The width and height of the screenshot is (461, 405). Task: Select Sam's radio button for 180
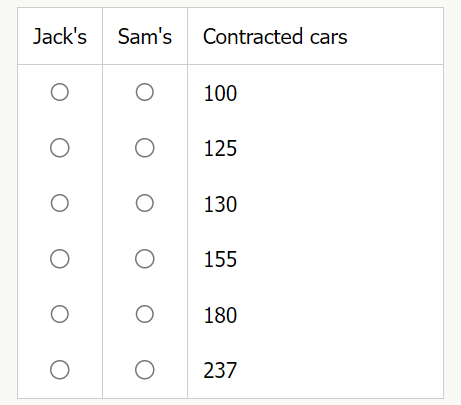[x=145, y=314]
